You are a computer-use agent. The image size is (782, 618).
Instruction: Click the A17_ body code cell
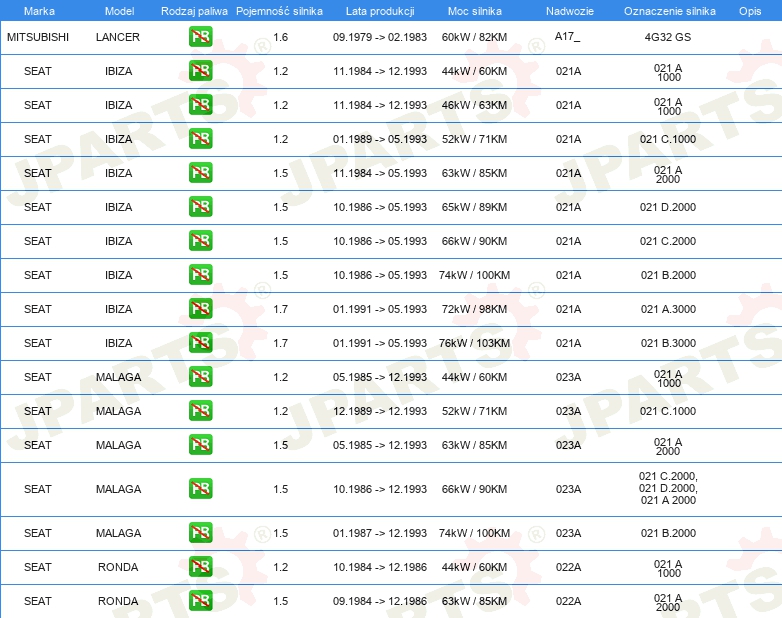click(x=568, y=37)
